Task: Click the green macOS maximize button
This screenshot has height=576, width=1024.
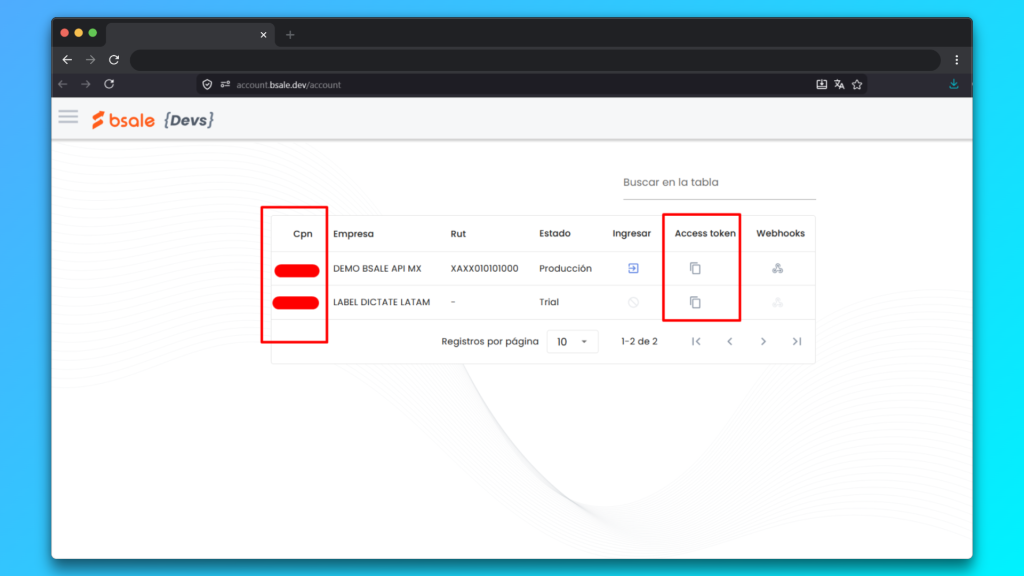Action: click(x=93, y=33)
